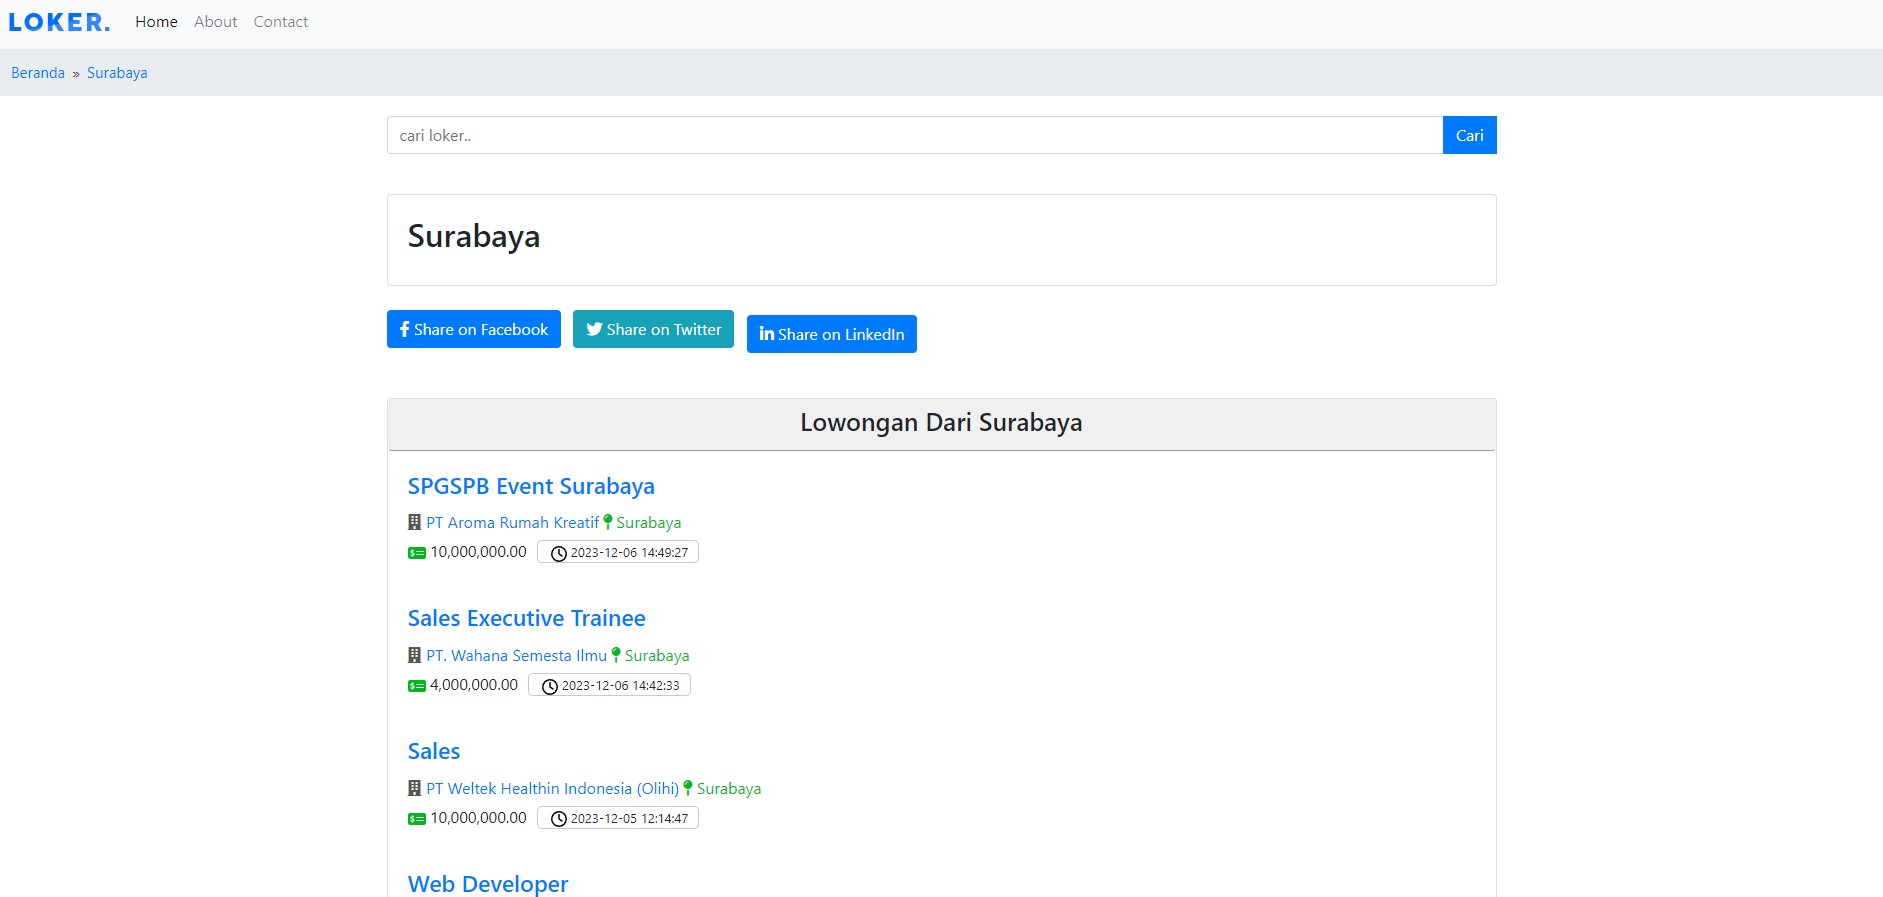This screenshot has width=1883, height=897.
Task: Open the Sales Executive Trainee job
Action: [x=527, y=618]
